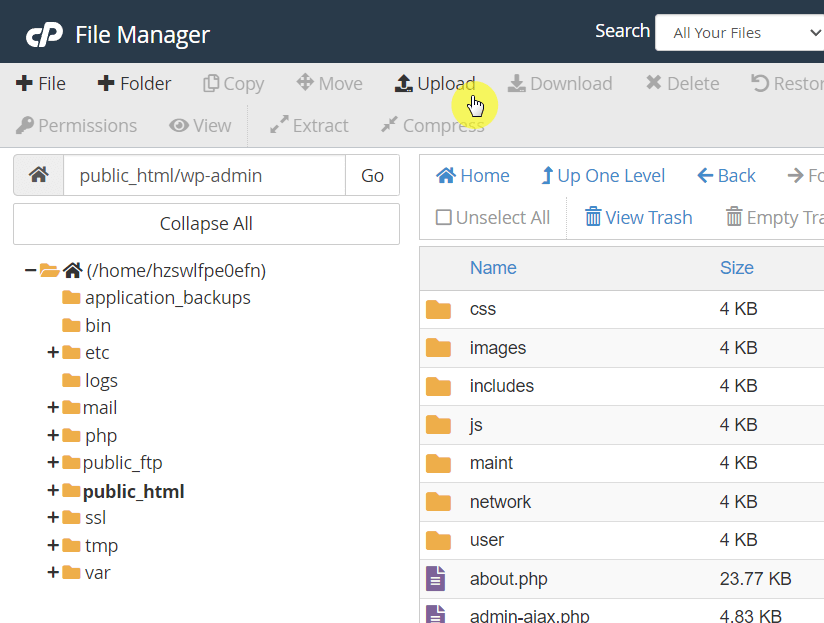
Task: Click the about.php file icon
Action: point(436,578)
